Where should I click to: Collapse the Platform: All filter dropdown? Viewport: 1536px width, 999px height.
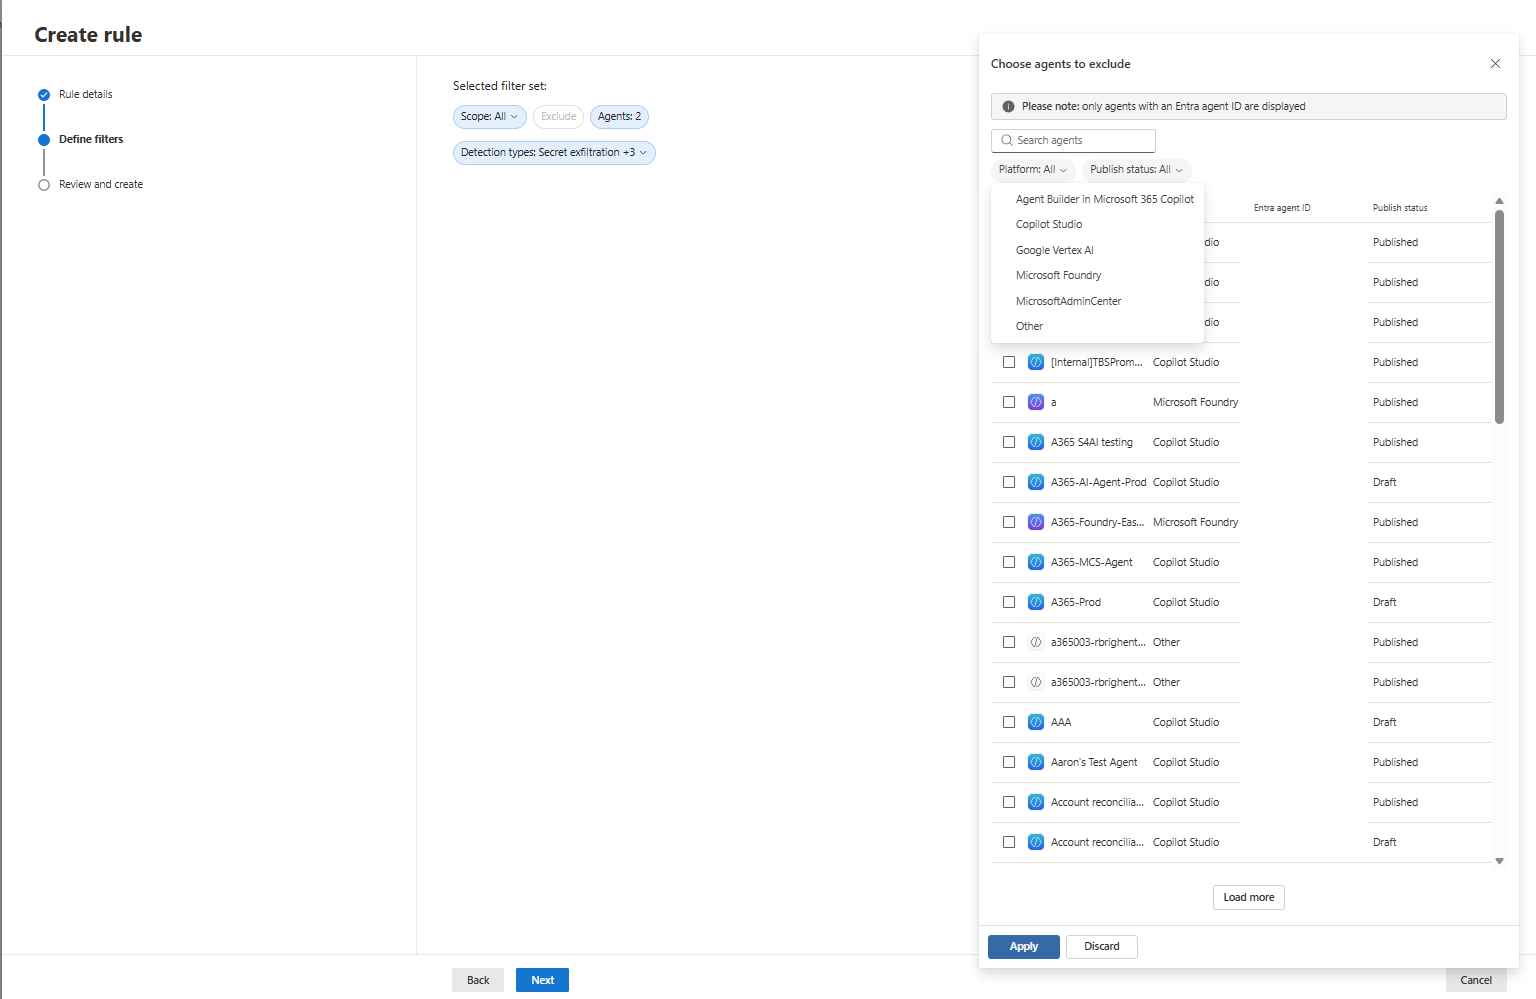coord(1033,170)
